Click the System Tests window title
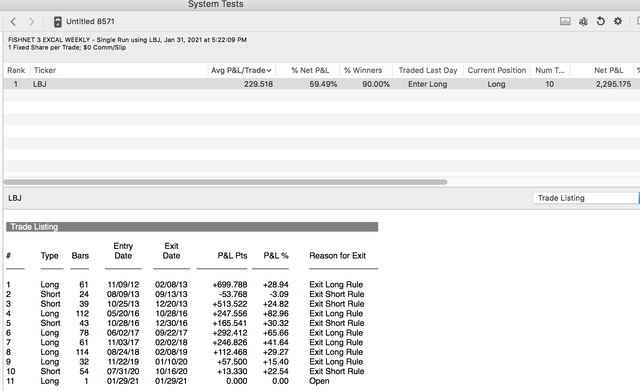 216,4
